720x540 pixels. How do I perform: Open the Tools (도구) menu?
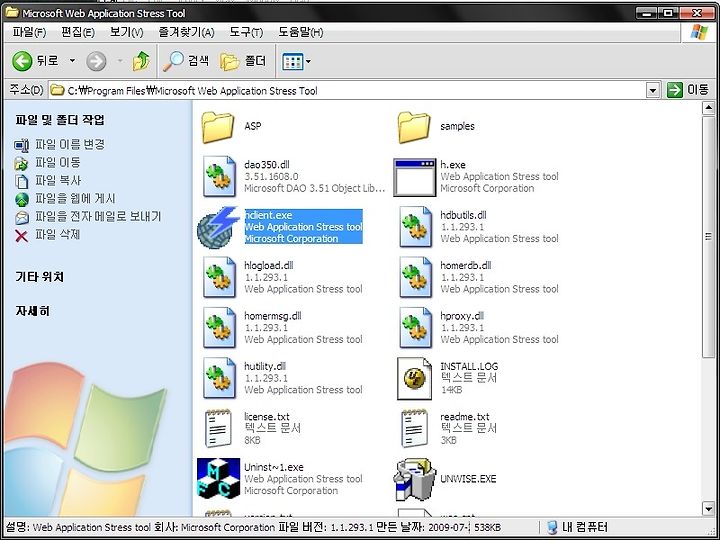(x=246, y=32)
